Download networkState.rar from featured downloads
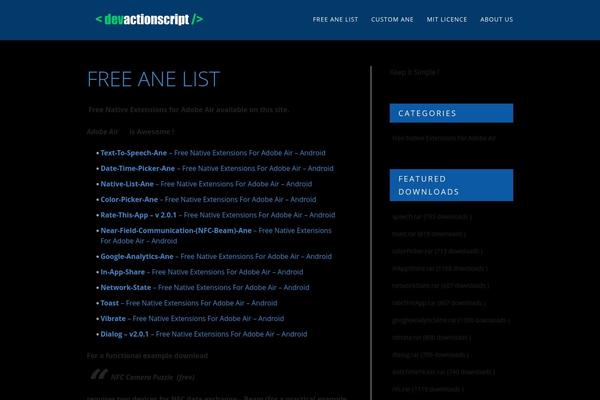This screenshot has width=600, height=400. pyautogui.click(x=440, y=286)
